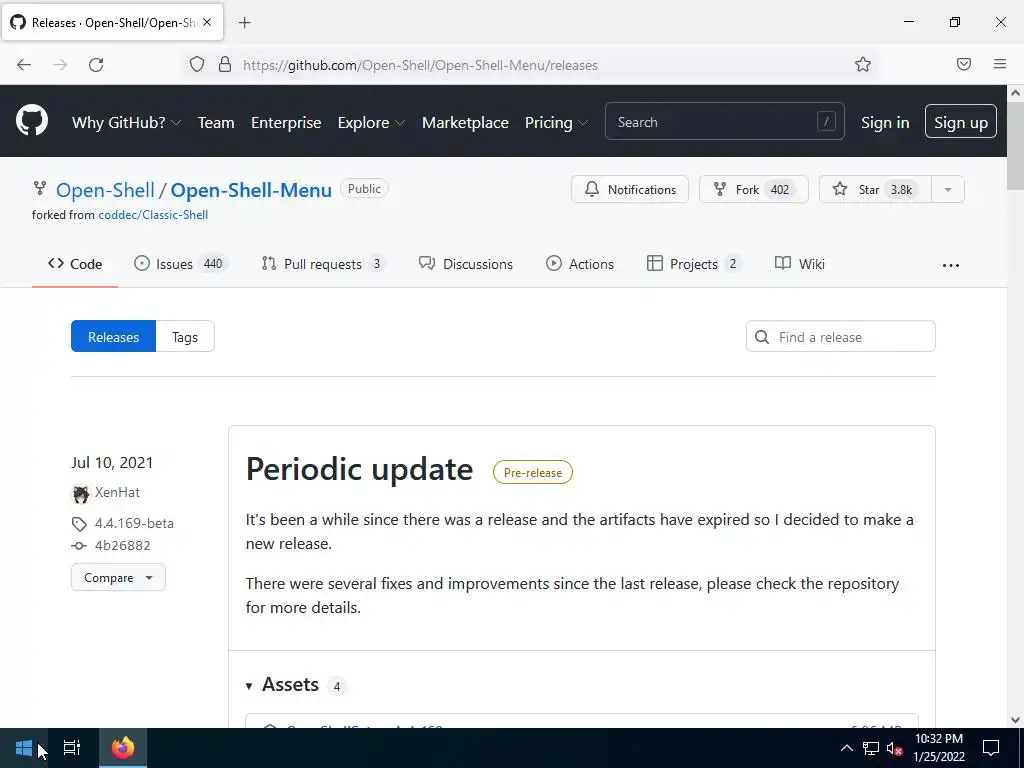The width and height of the screenshot is (1024, 768).
Task: Go back with the browser back arrow
Action: (x=24, y=65)
